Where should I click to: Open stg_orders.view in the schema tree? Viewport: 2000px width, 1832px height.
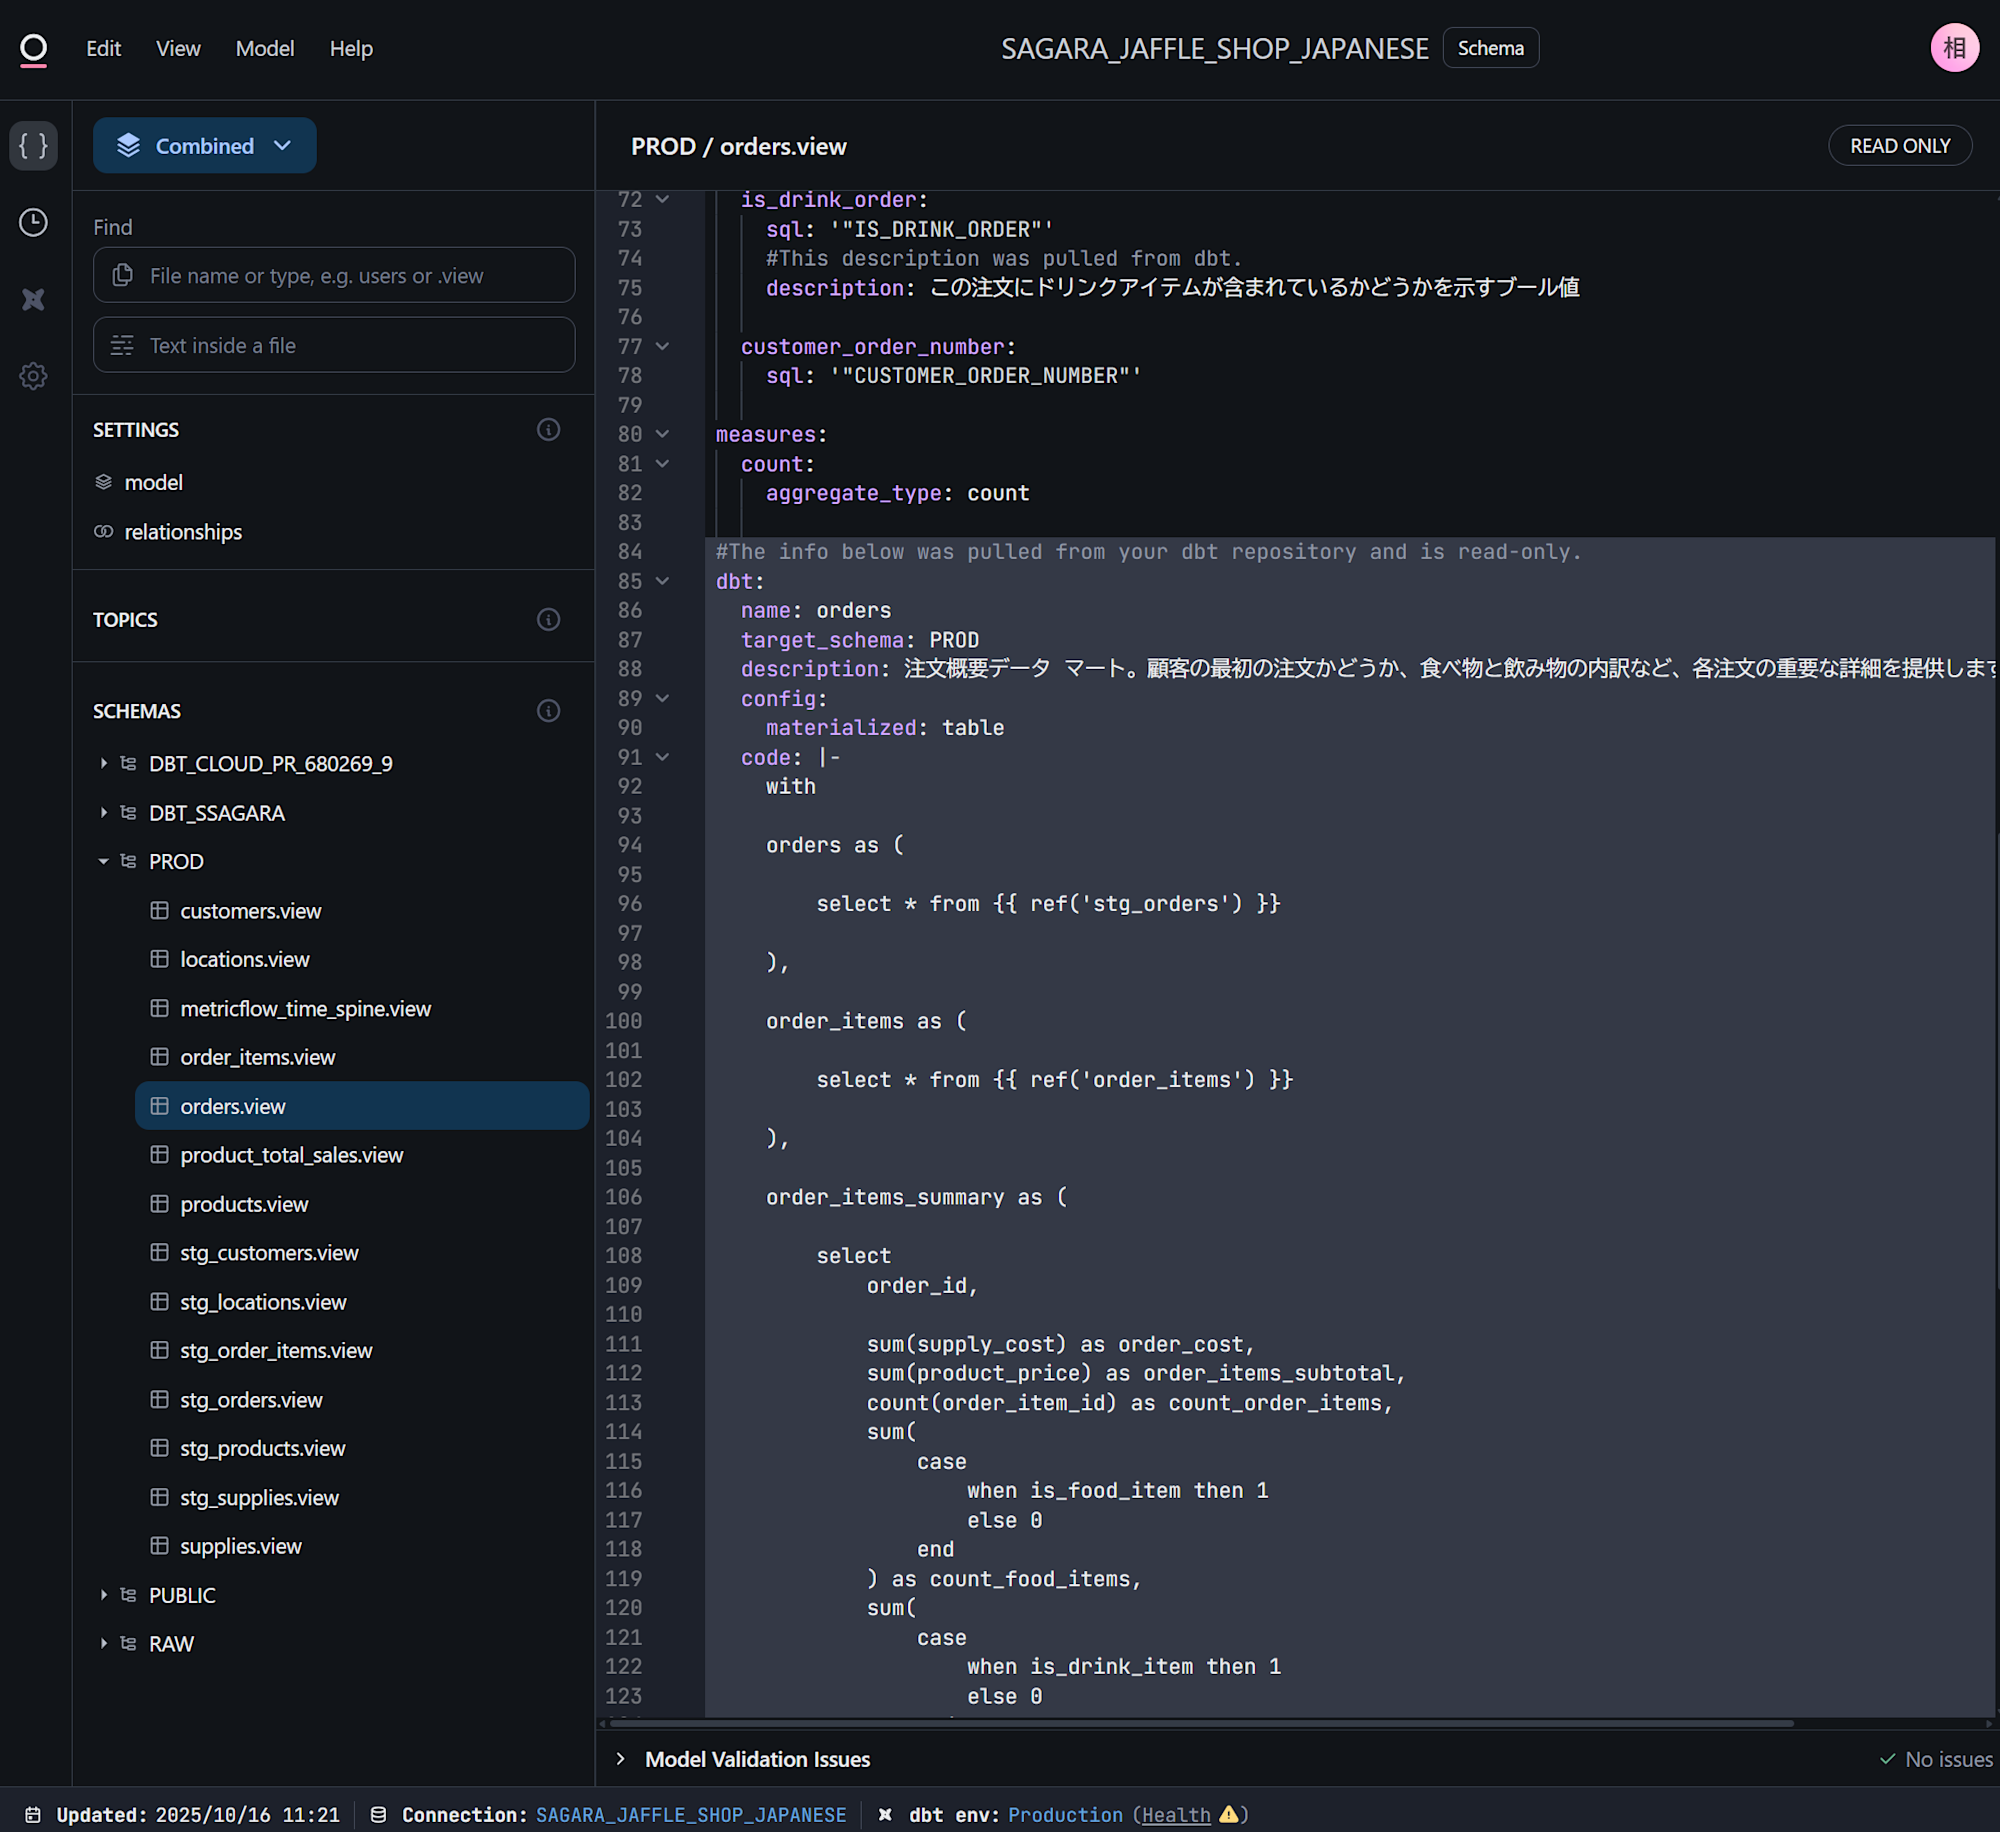(251, 1400)
